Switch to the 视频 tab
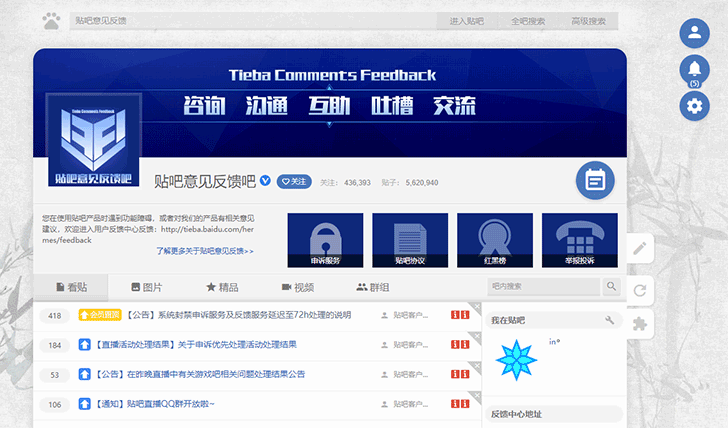 (298, 287)
